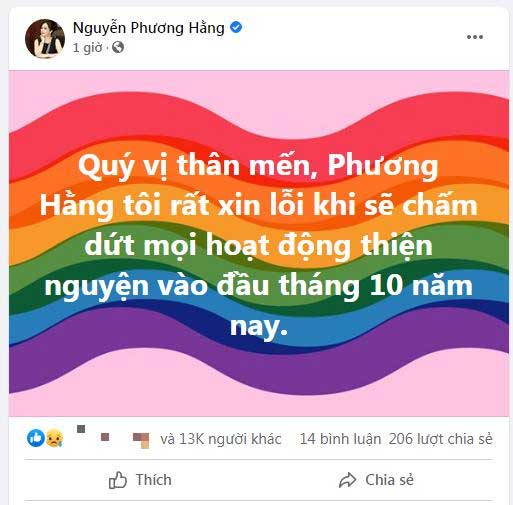
Task: Click the Chia sẻ arrow icon
Action: point(348,480)
